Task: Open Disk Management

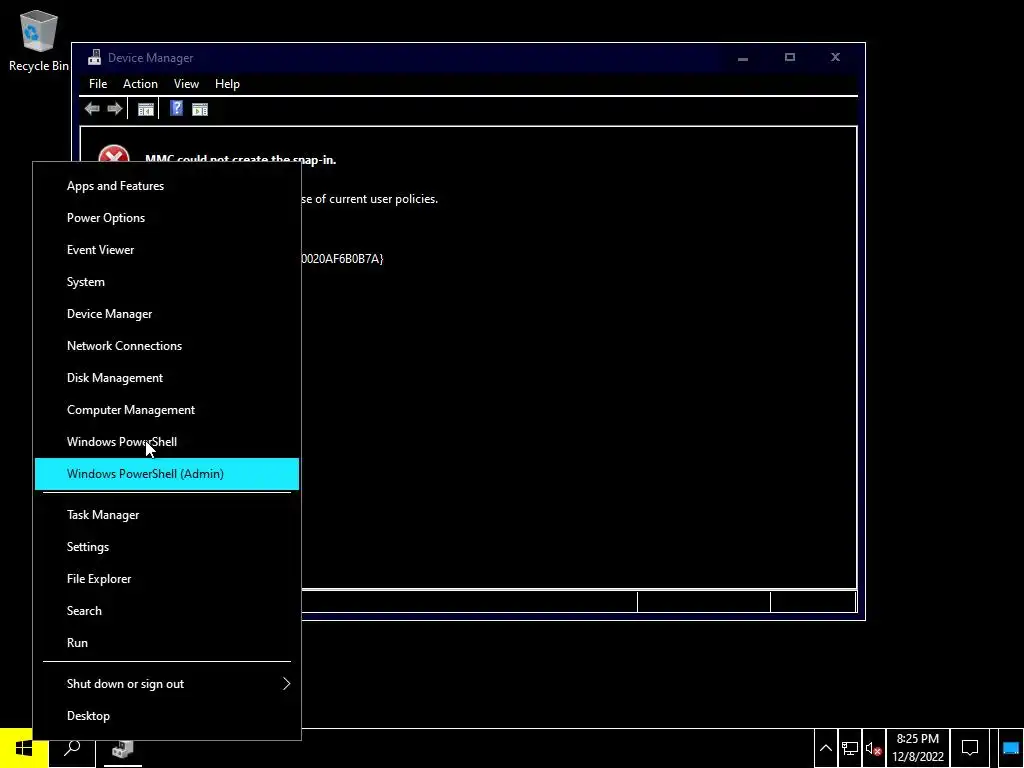Action: pyautogui.click(x=167, y=378)
